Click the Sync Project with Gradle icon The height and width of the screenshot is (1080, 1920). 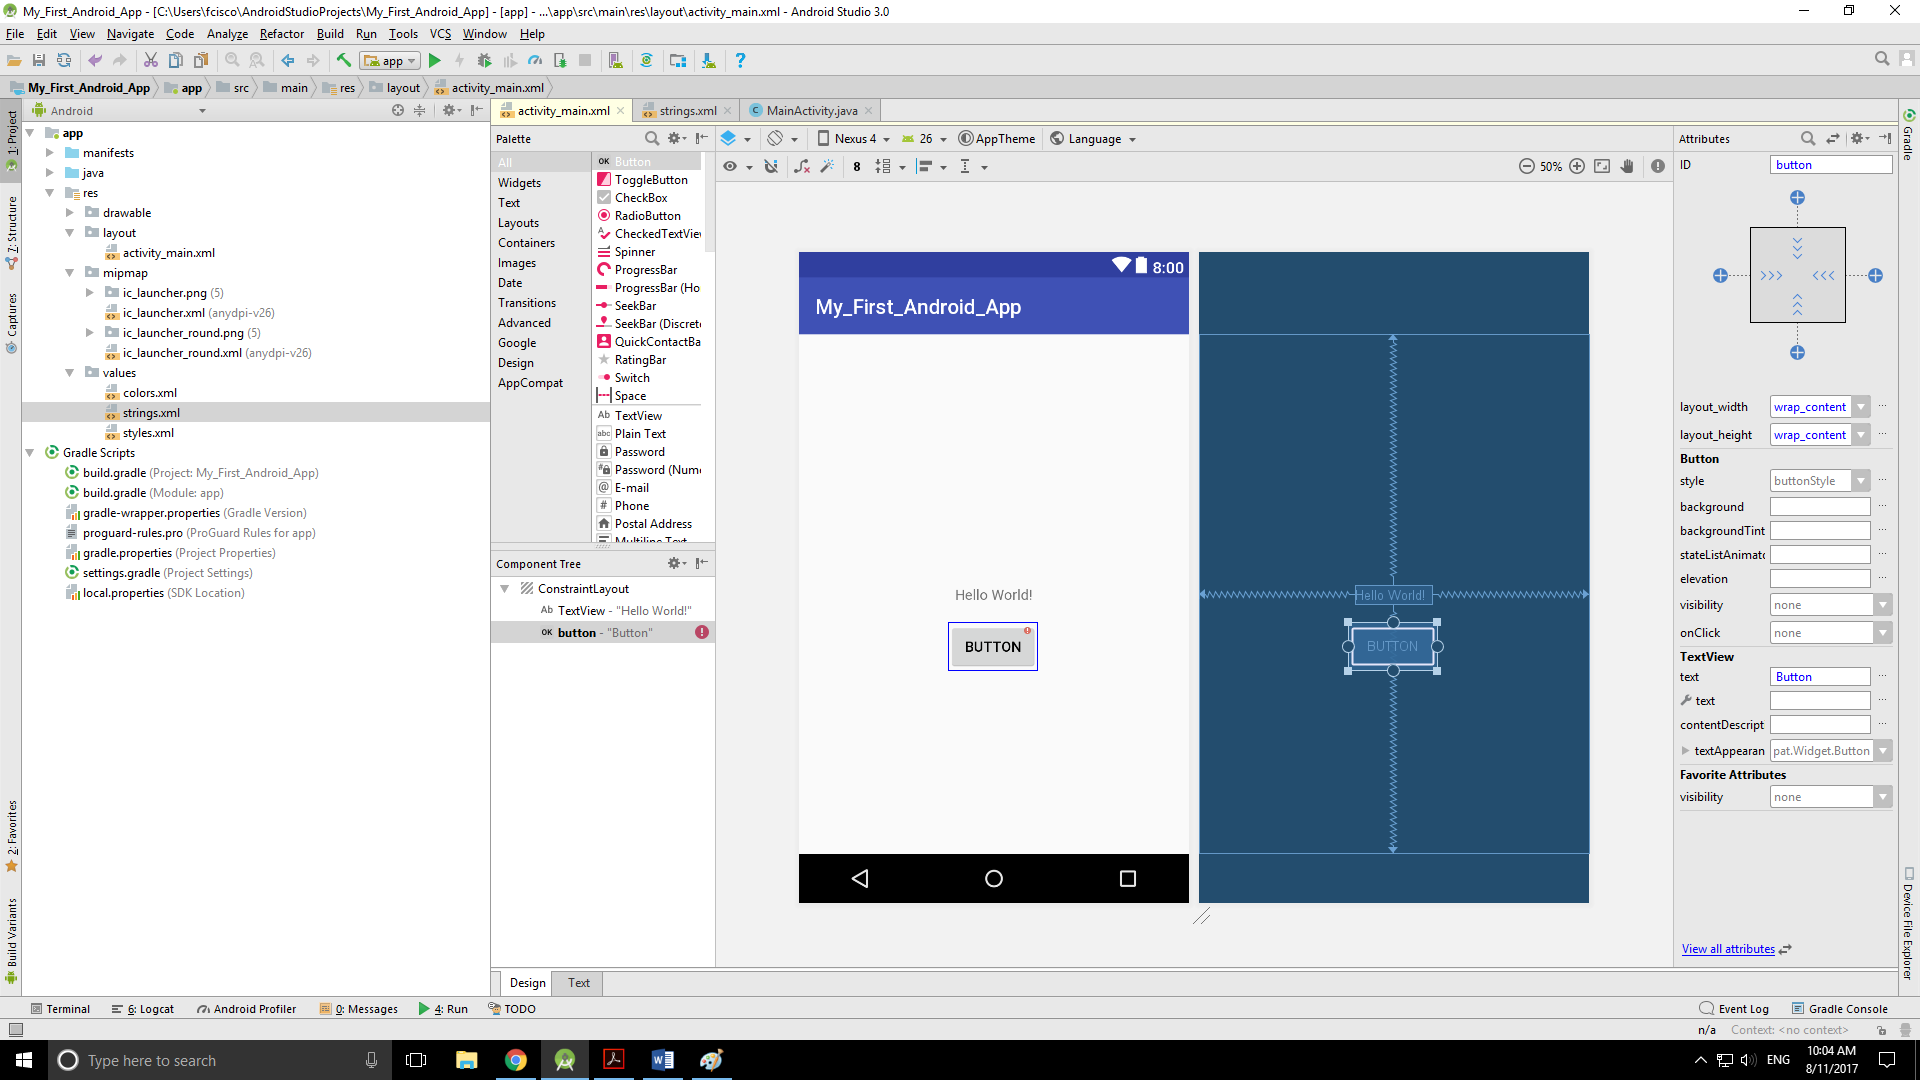coord(646,60)
